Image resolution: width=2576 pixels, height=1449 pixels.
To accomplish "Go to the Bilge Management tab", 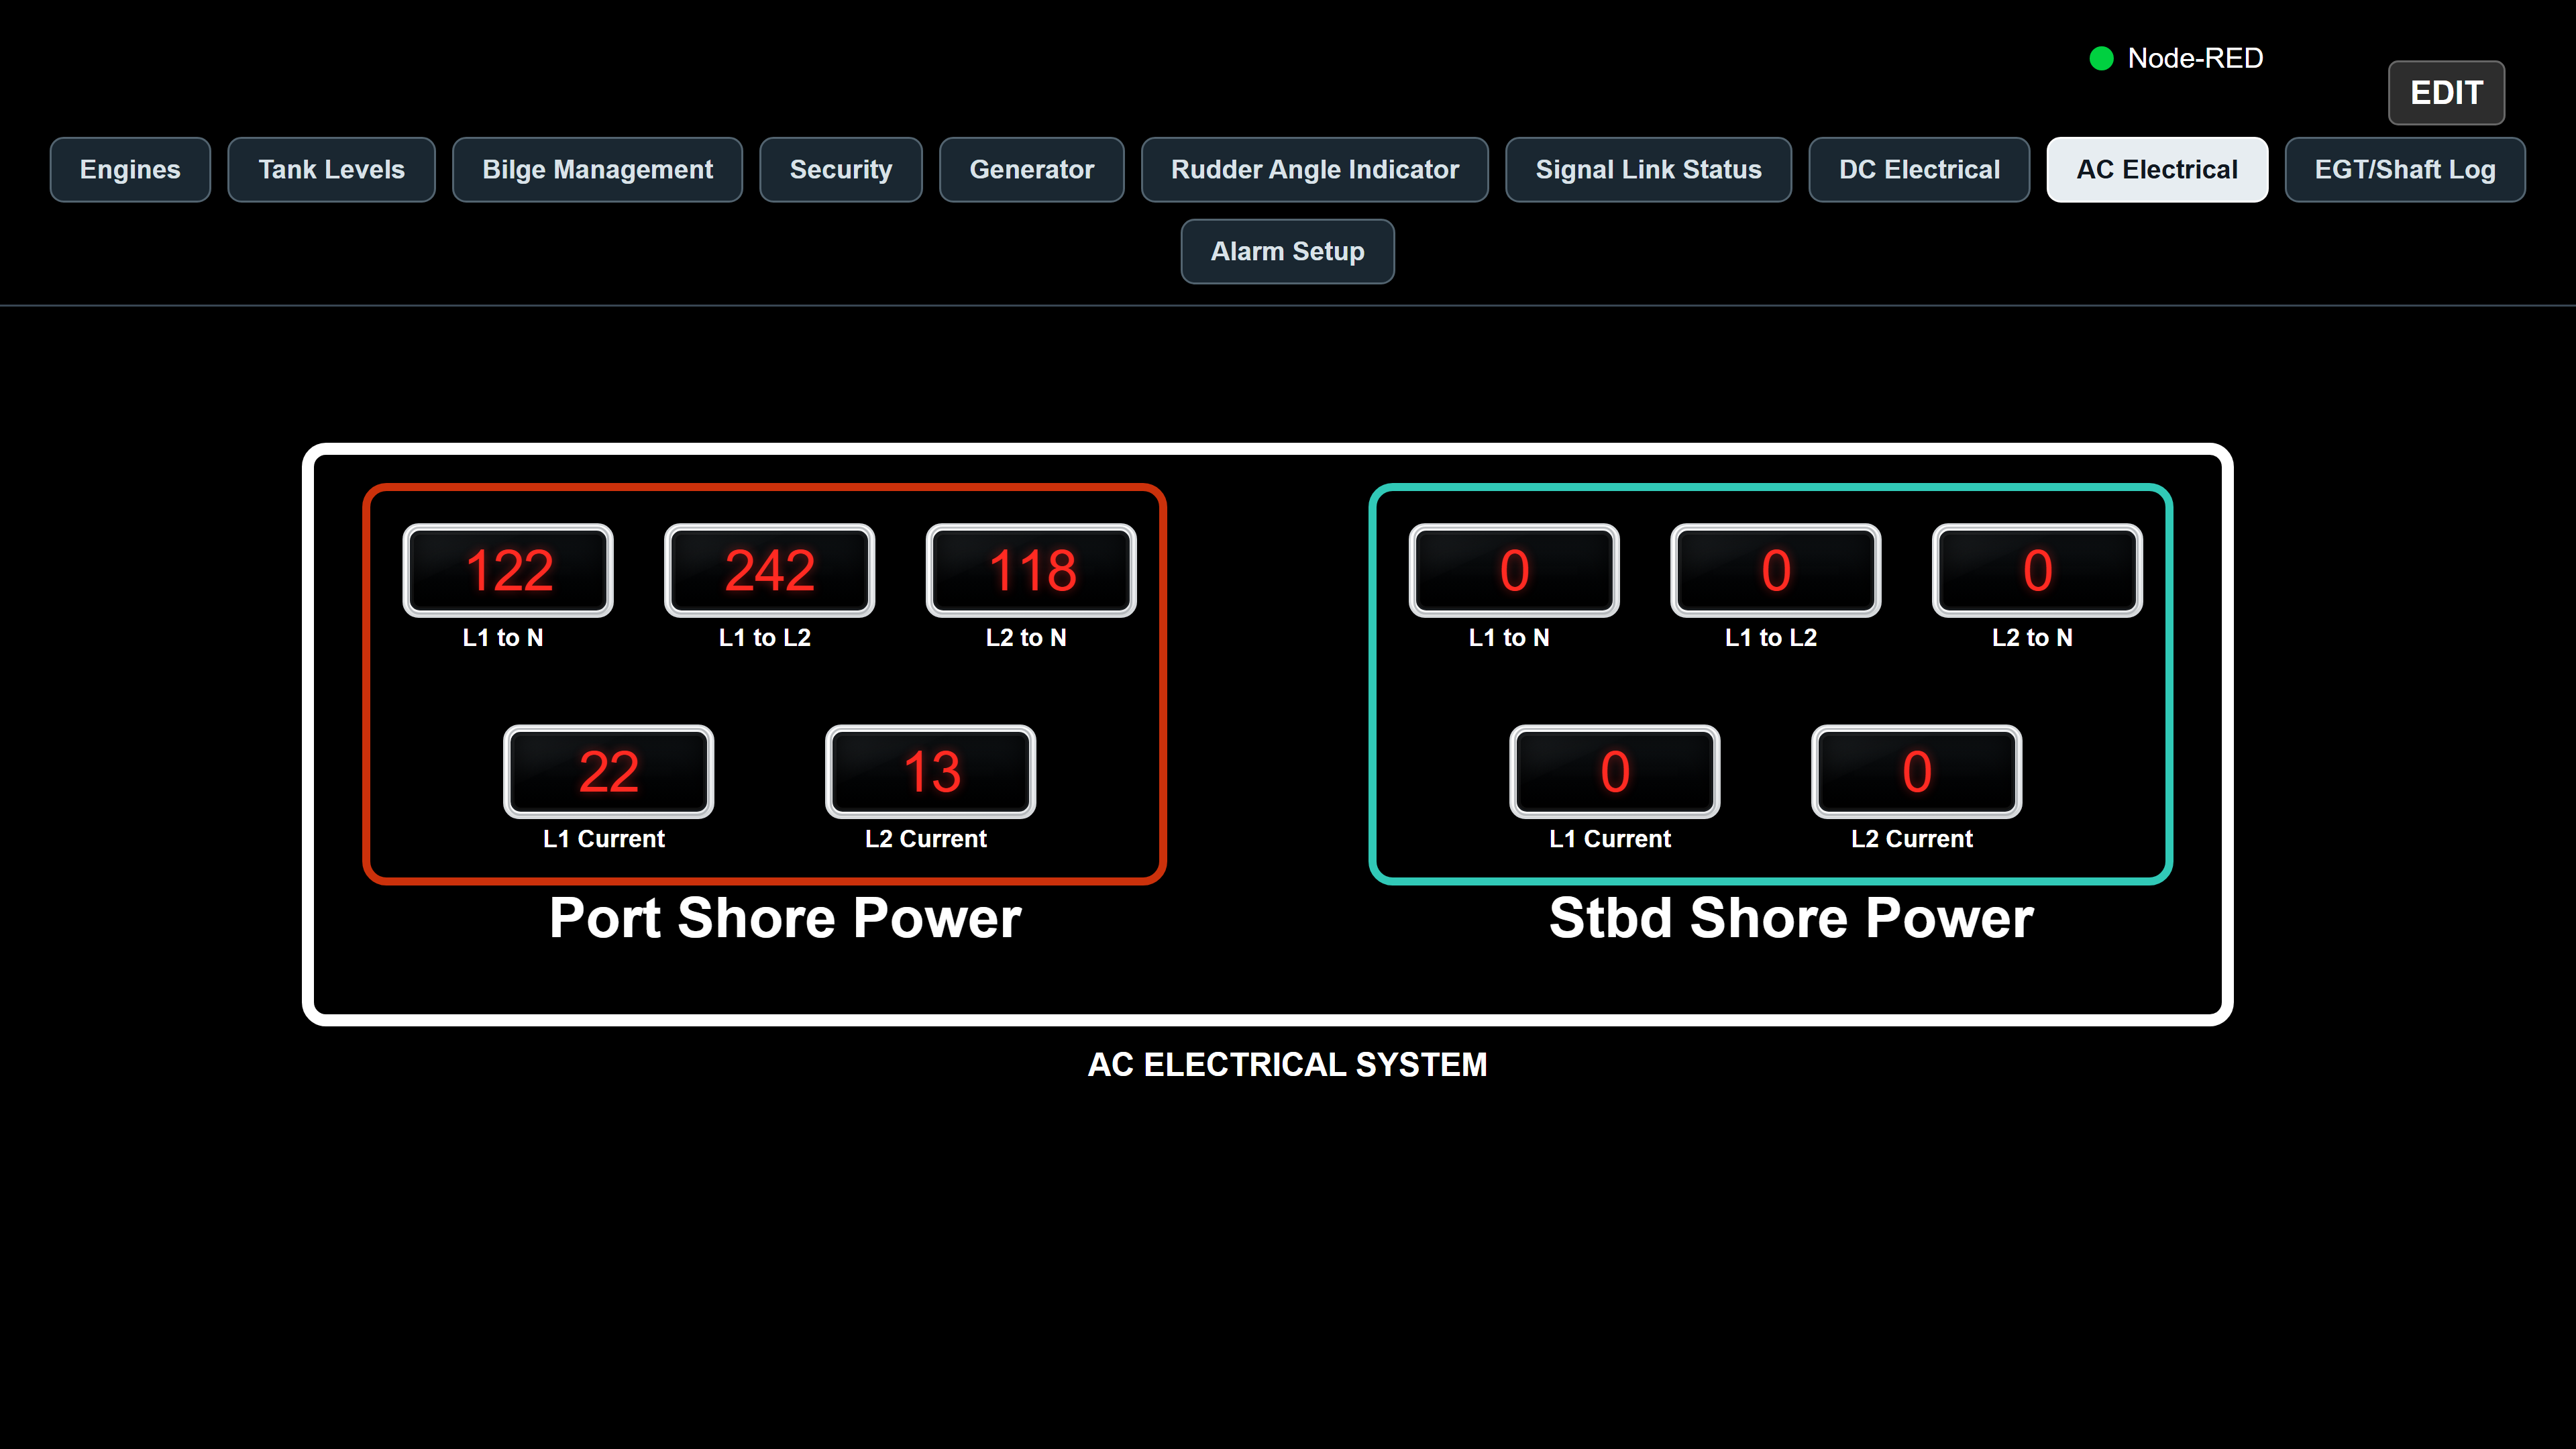I will [x=597, y=170].
